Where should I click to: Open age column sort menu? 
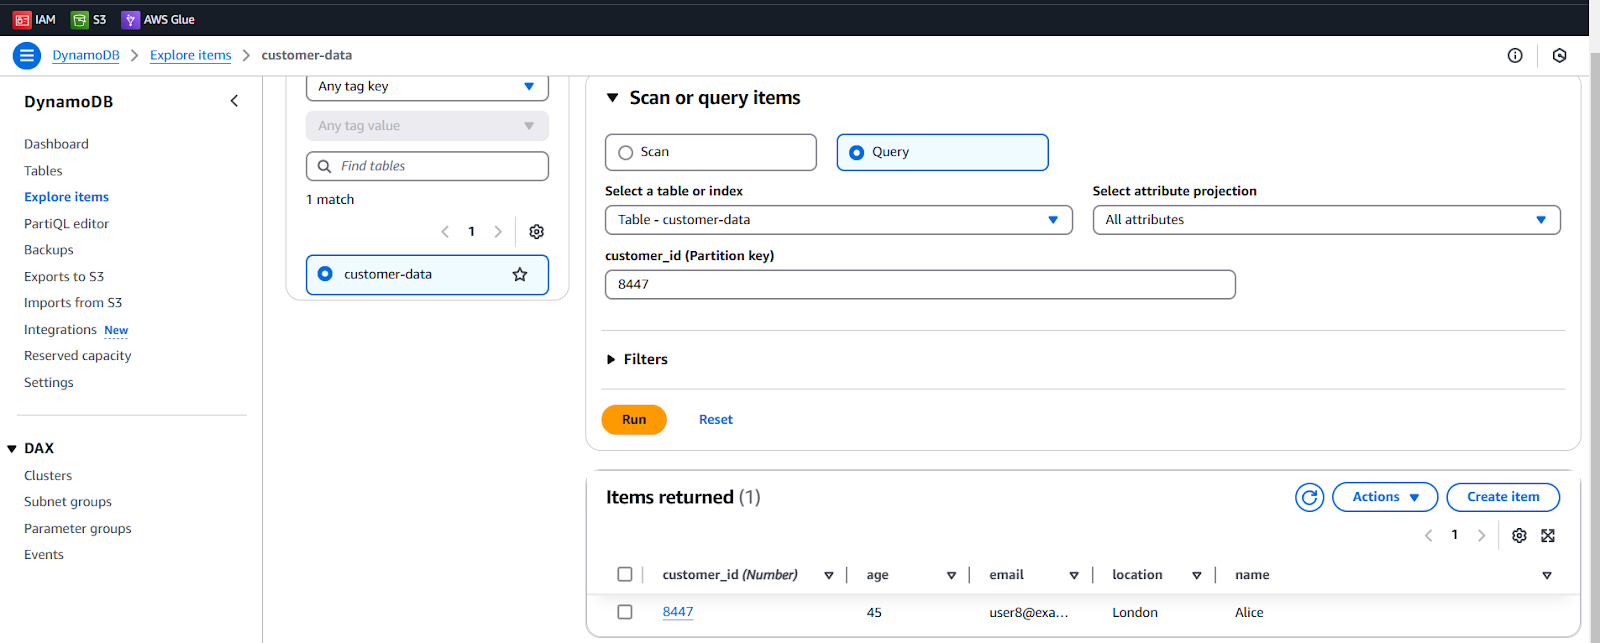tap(951, 576)
